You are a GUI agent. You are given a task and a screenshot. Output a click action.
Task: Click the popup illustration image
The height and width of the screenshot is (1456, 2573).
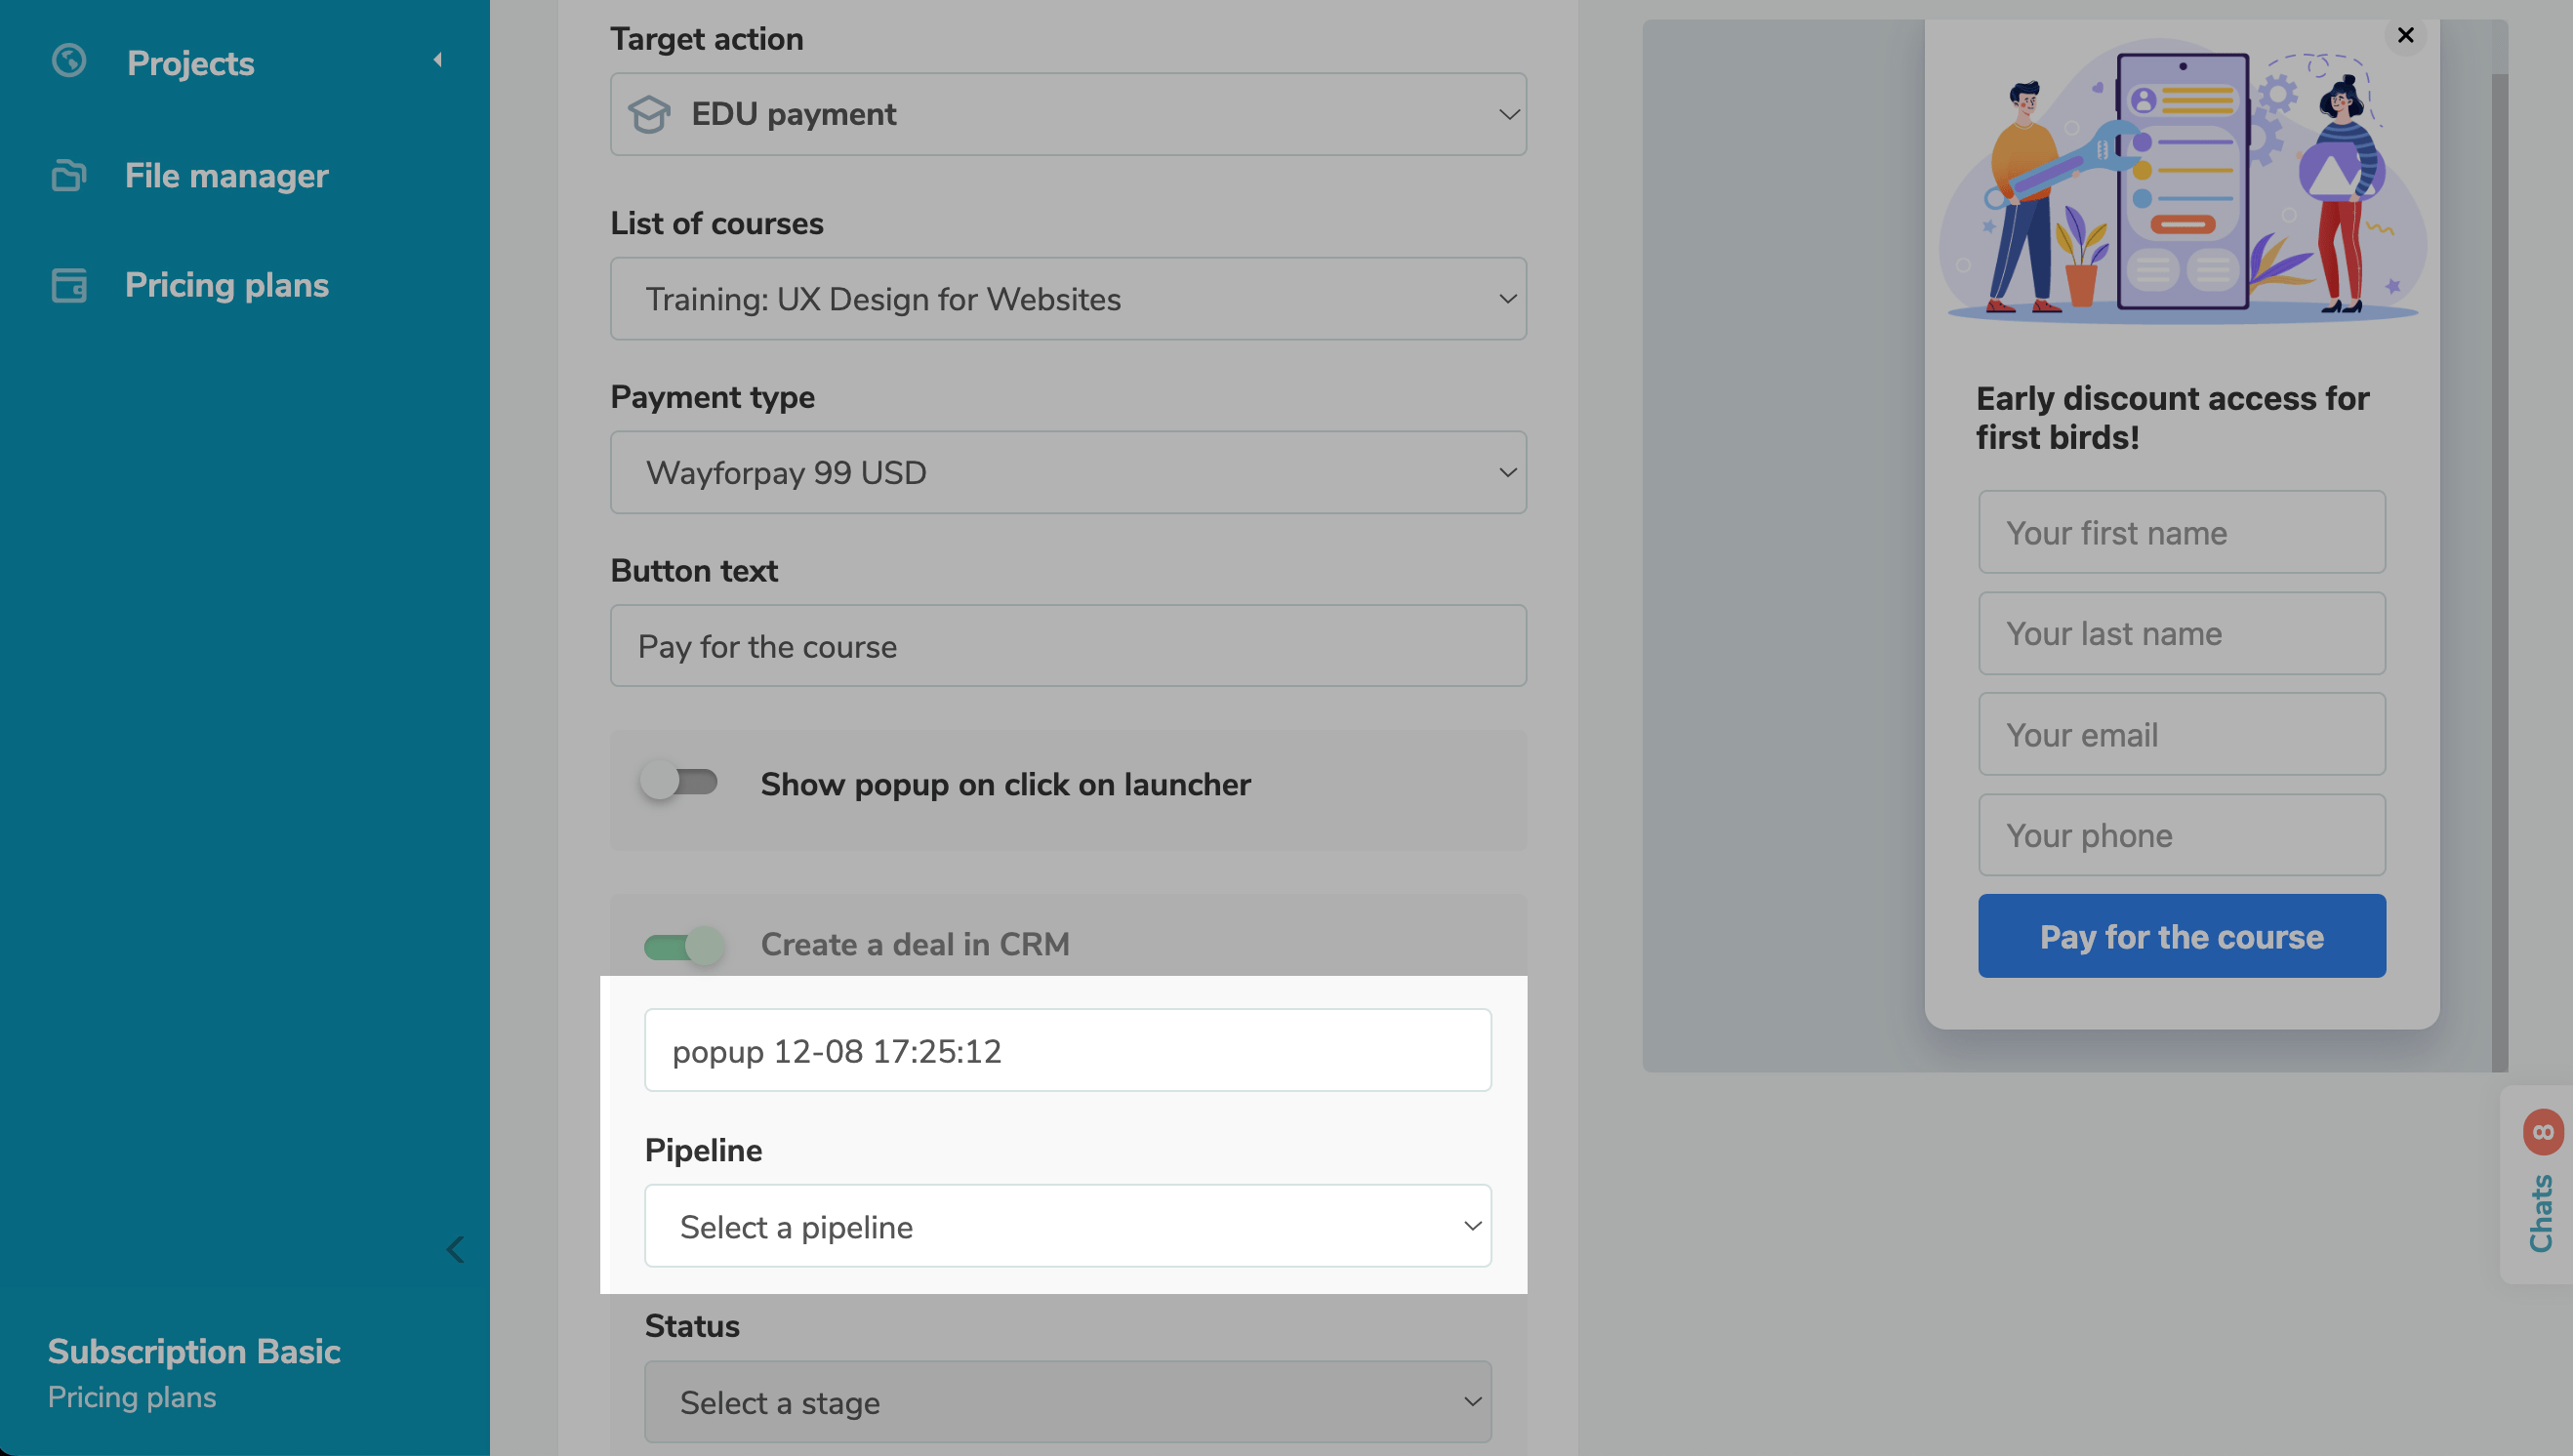click(2182, 182)
